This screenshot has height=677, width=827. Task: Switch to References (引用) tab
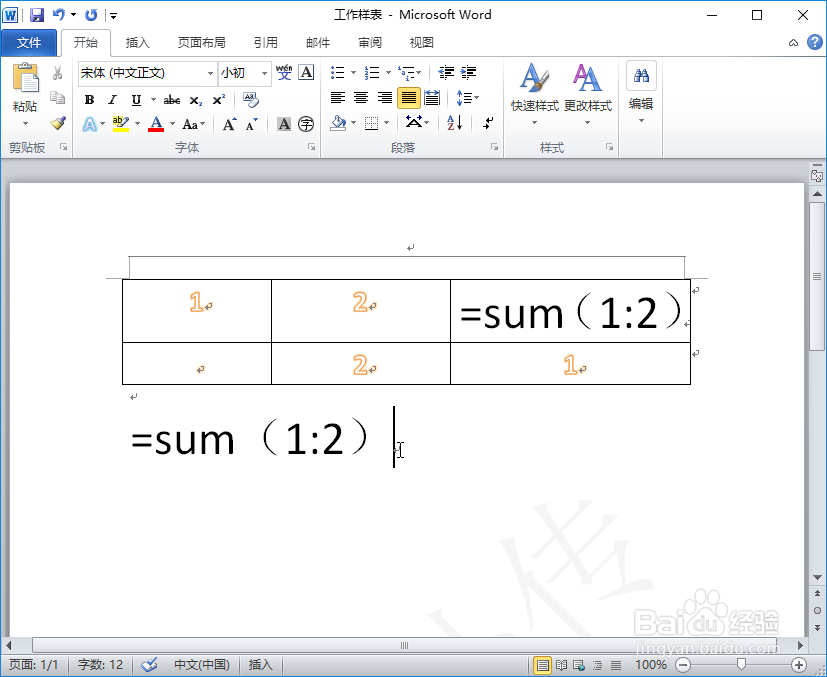click(x=265, y=43)
